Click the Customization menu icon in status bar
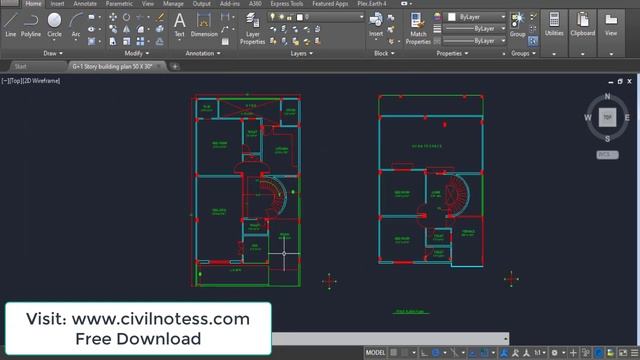This screenshot has height=360, width=640. click(x=635, y=353)
